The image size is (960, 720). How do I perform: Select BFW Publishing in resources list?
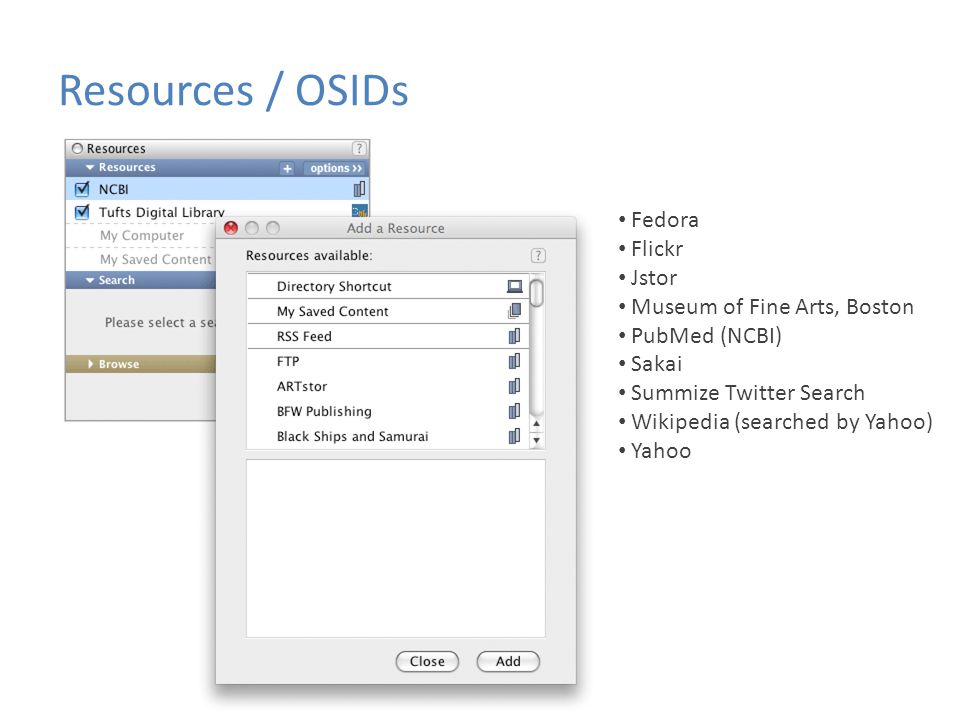388,411
